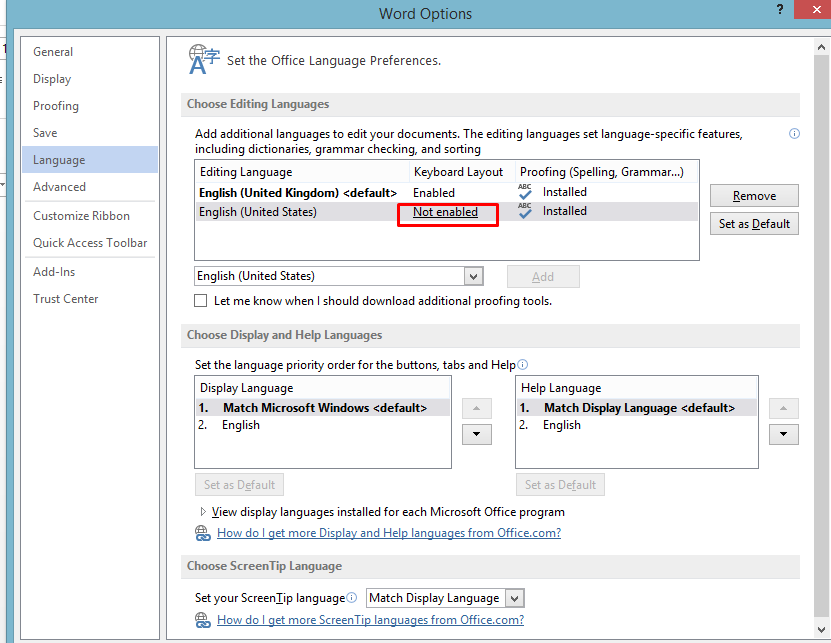Image resolution: width=831 pixels, height=643 pixels.
Task: Select Match Display Language in Help Language list
Action: pos(636,408)
